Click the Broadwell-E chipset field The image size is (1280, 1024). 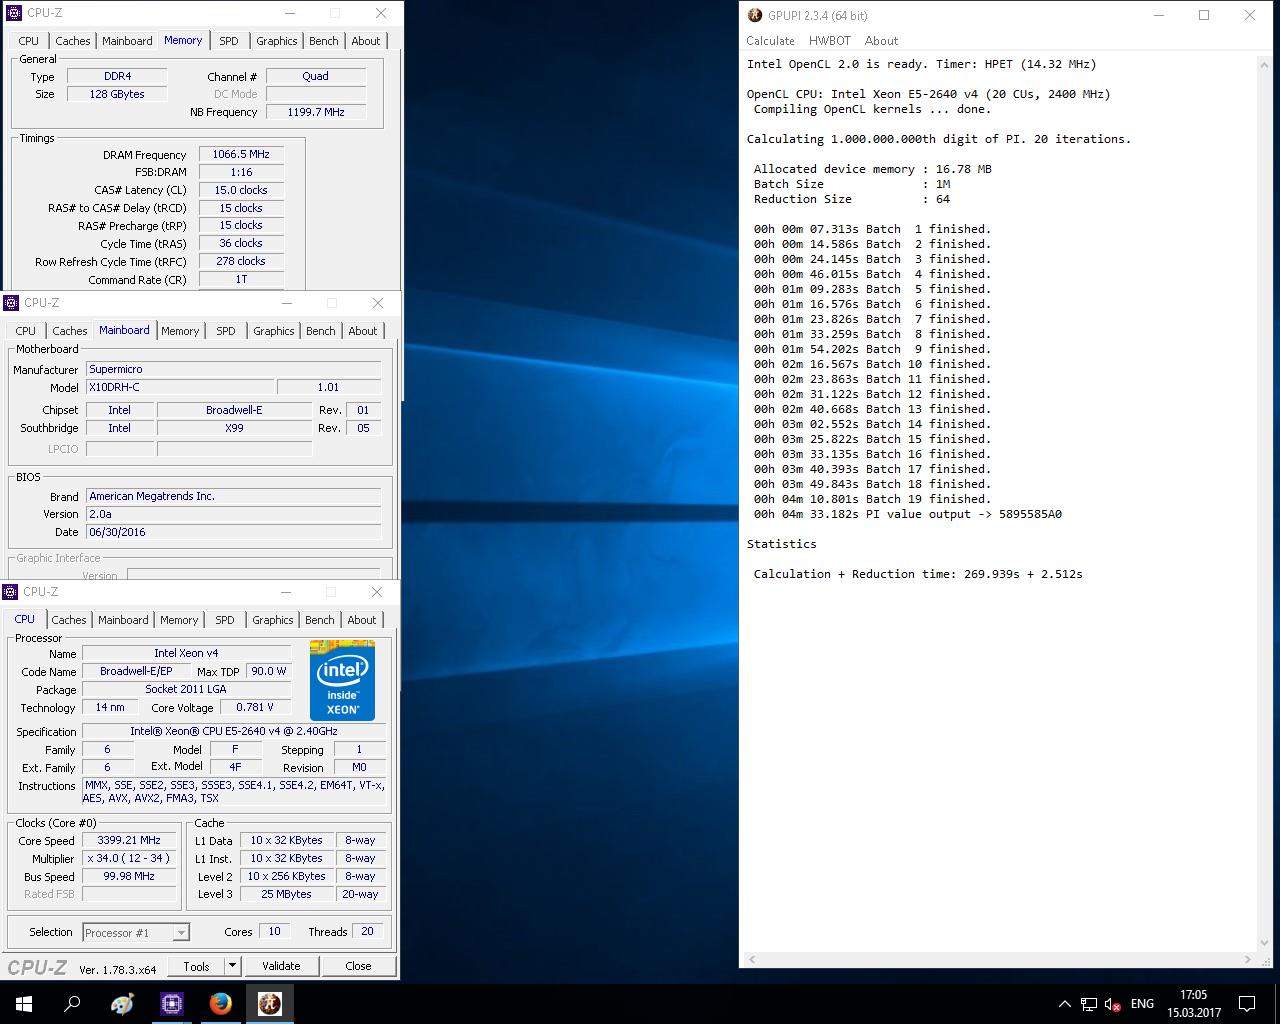234,410
